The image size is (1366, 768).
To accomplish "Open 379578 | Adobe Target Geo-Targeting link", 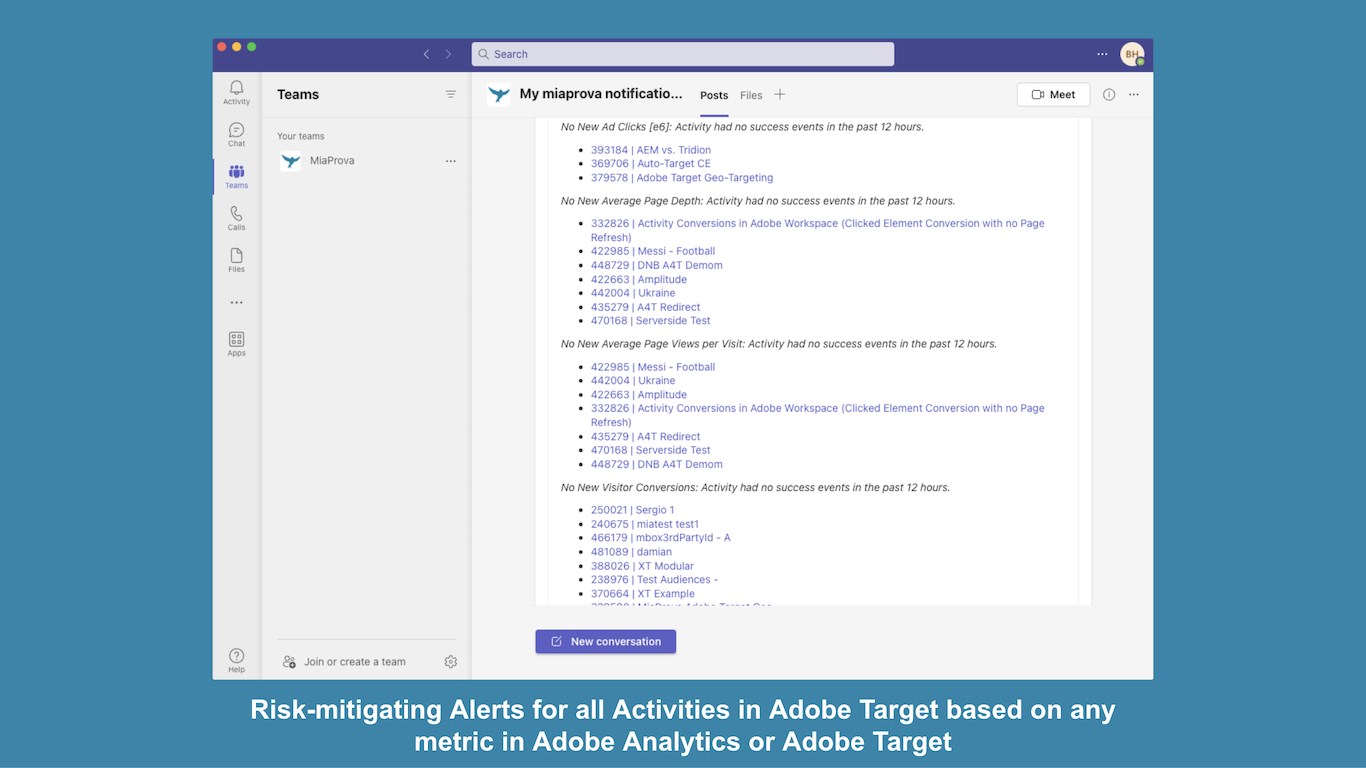I will coord(682,178).
